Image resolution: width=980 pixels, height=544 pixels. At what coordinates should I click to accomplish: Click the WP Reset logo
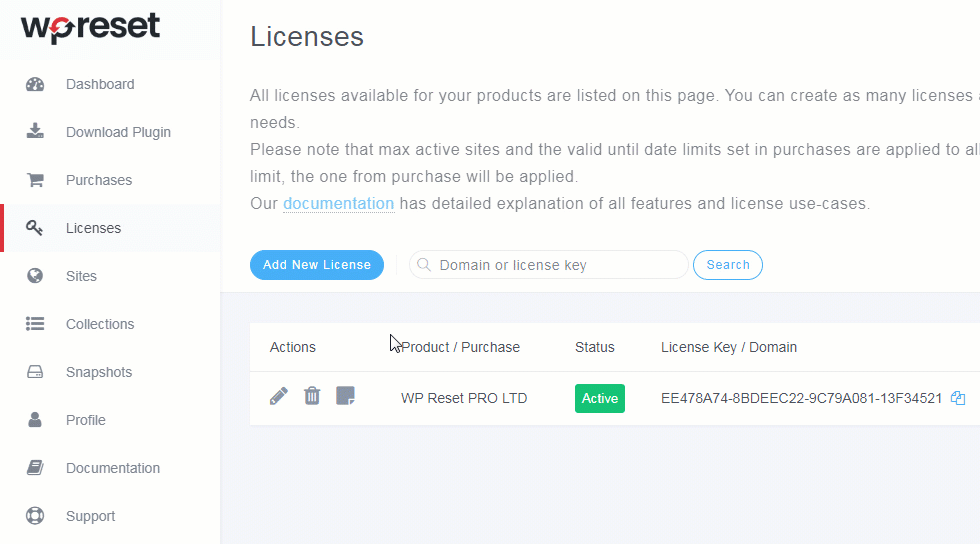click(x=90, y=27)
